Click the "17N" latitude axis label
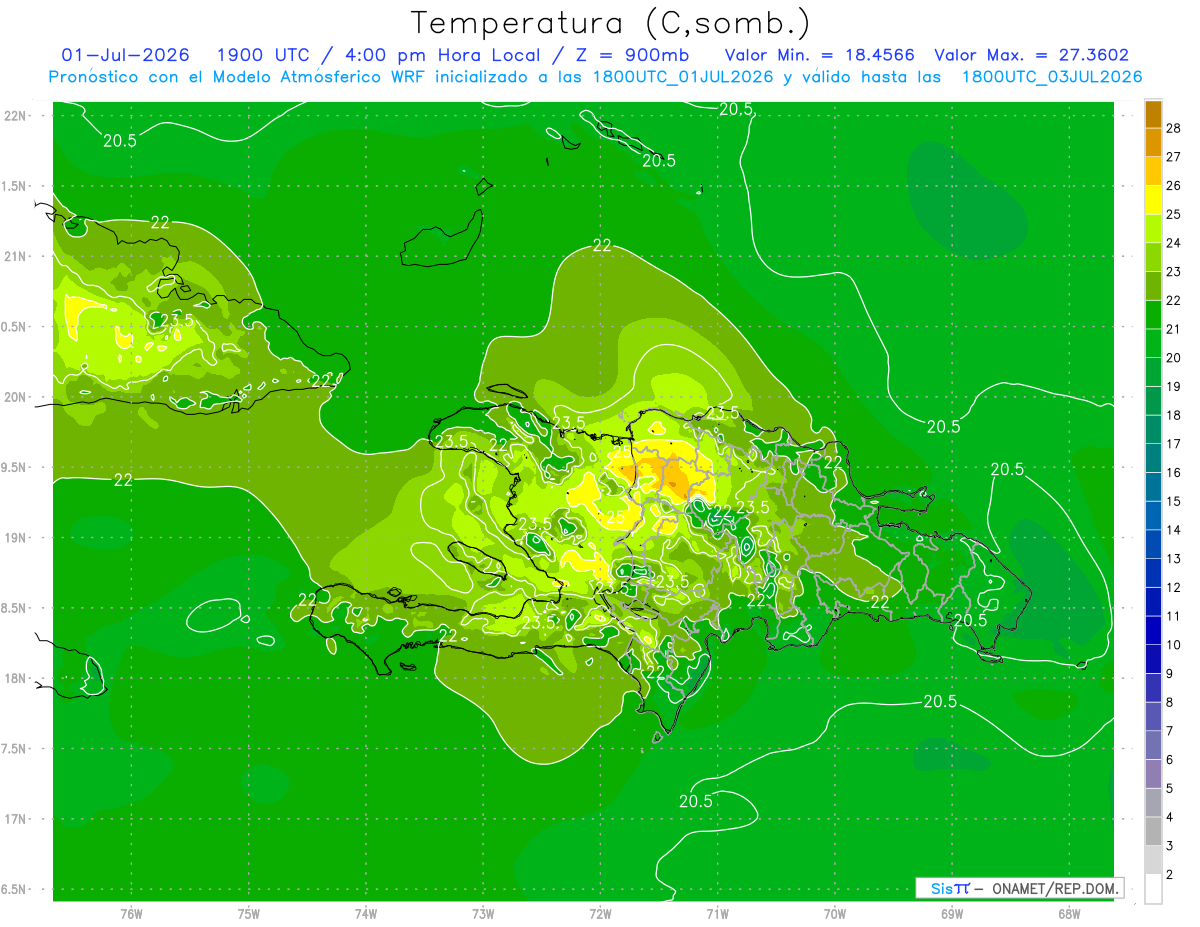Screen dimensions: 1200x927 15,819
